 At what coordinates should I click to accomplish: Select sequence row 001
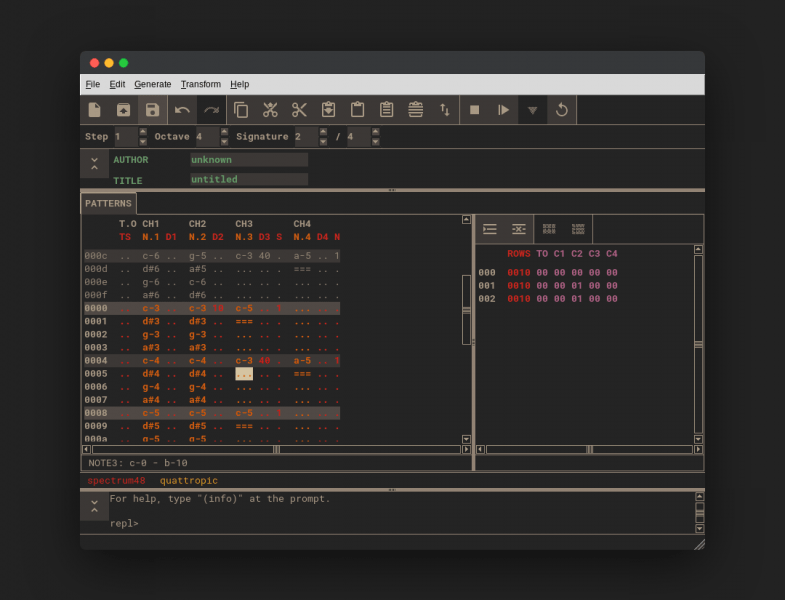coord(548,285)
